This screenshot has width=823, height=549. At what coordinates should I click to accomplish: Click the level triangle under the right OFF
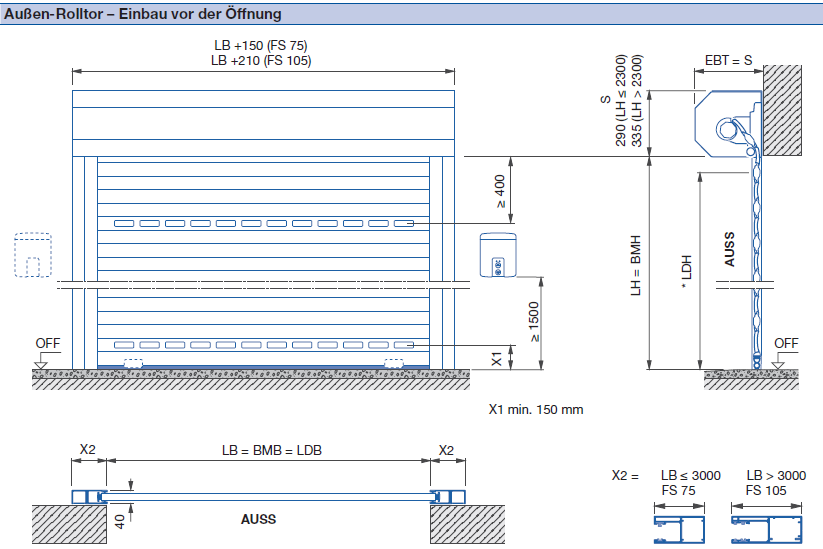(x=778, y=365)
